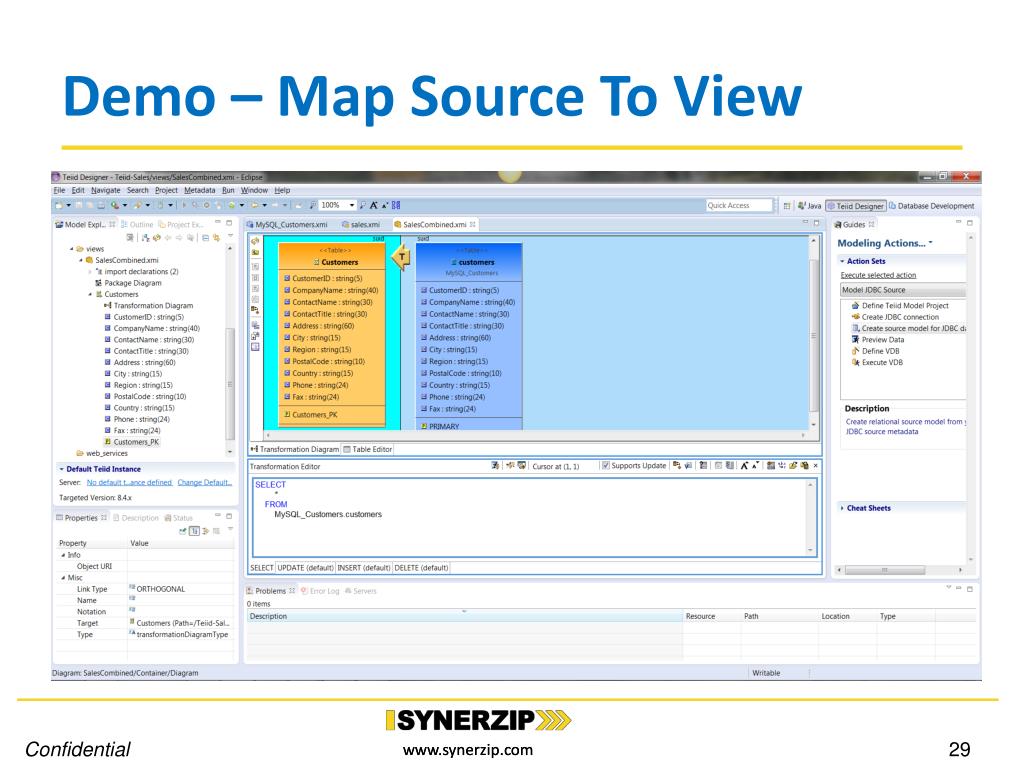Image resolution: width=1024 pixels, height=768 pixels.
Task: Click the Customers_PK key icon in orange table
Action: pos(287,414)
